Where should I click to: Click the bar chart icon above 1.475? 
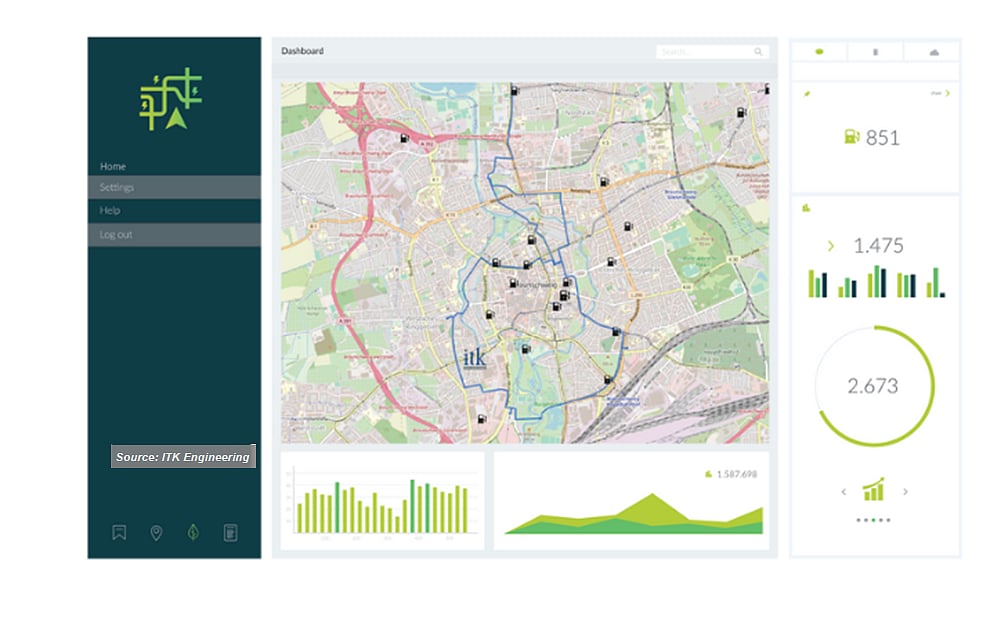coord(806,208)
